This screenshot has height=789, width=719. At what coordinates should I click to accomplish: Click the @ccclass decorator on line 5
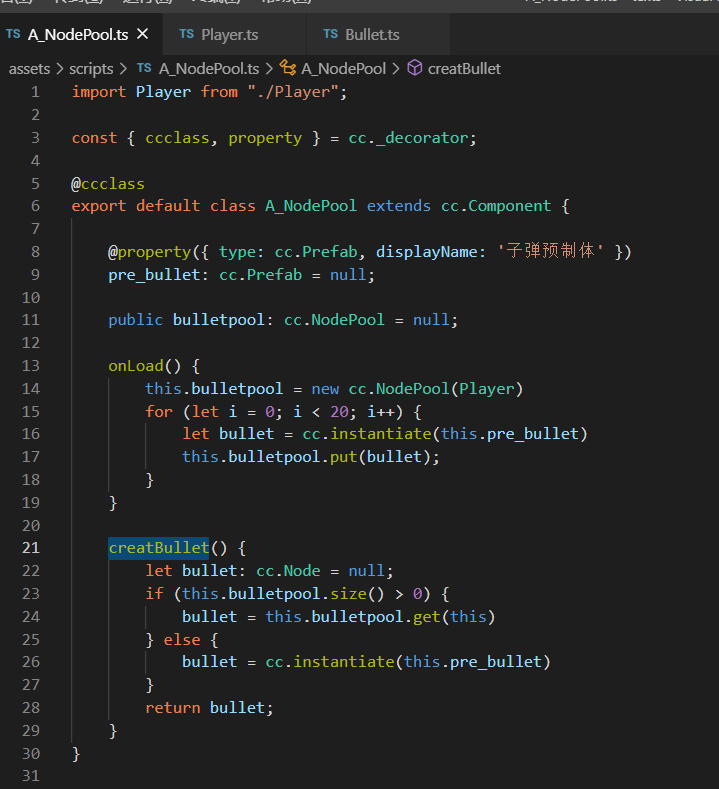tap(108, 184)
